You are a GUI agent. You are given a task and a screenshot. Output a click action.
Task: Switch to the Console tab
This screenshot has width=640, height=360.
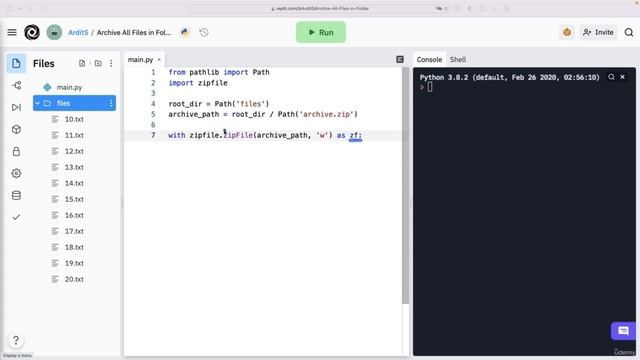pyautogui.click(x=429, y=60)
